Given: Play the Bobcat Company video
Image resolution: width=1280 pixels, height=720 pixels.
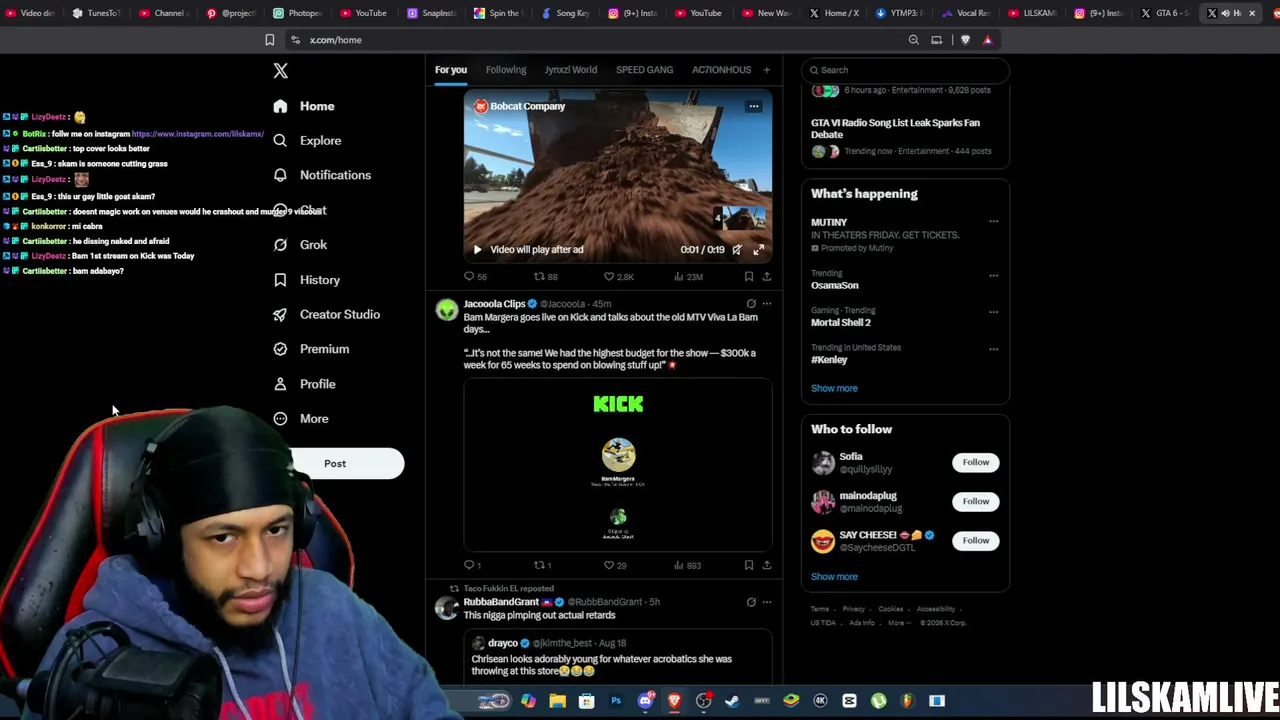Looking at the screenshot, I should [477, 250].
